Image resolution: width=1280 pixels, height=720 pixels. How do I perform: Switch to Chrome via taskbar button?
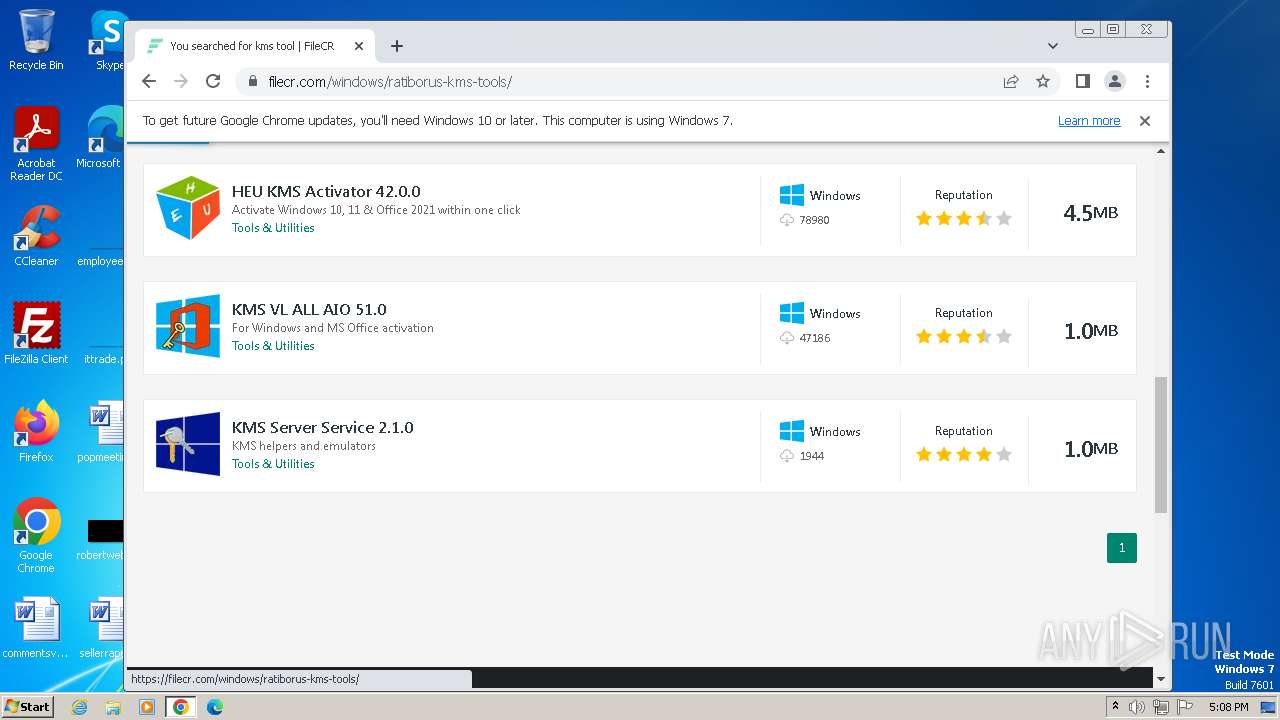[181, 707]
